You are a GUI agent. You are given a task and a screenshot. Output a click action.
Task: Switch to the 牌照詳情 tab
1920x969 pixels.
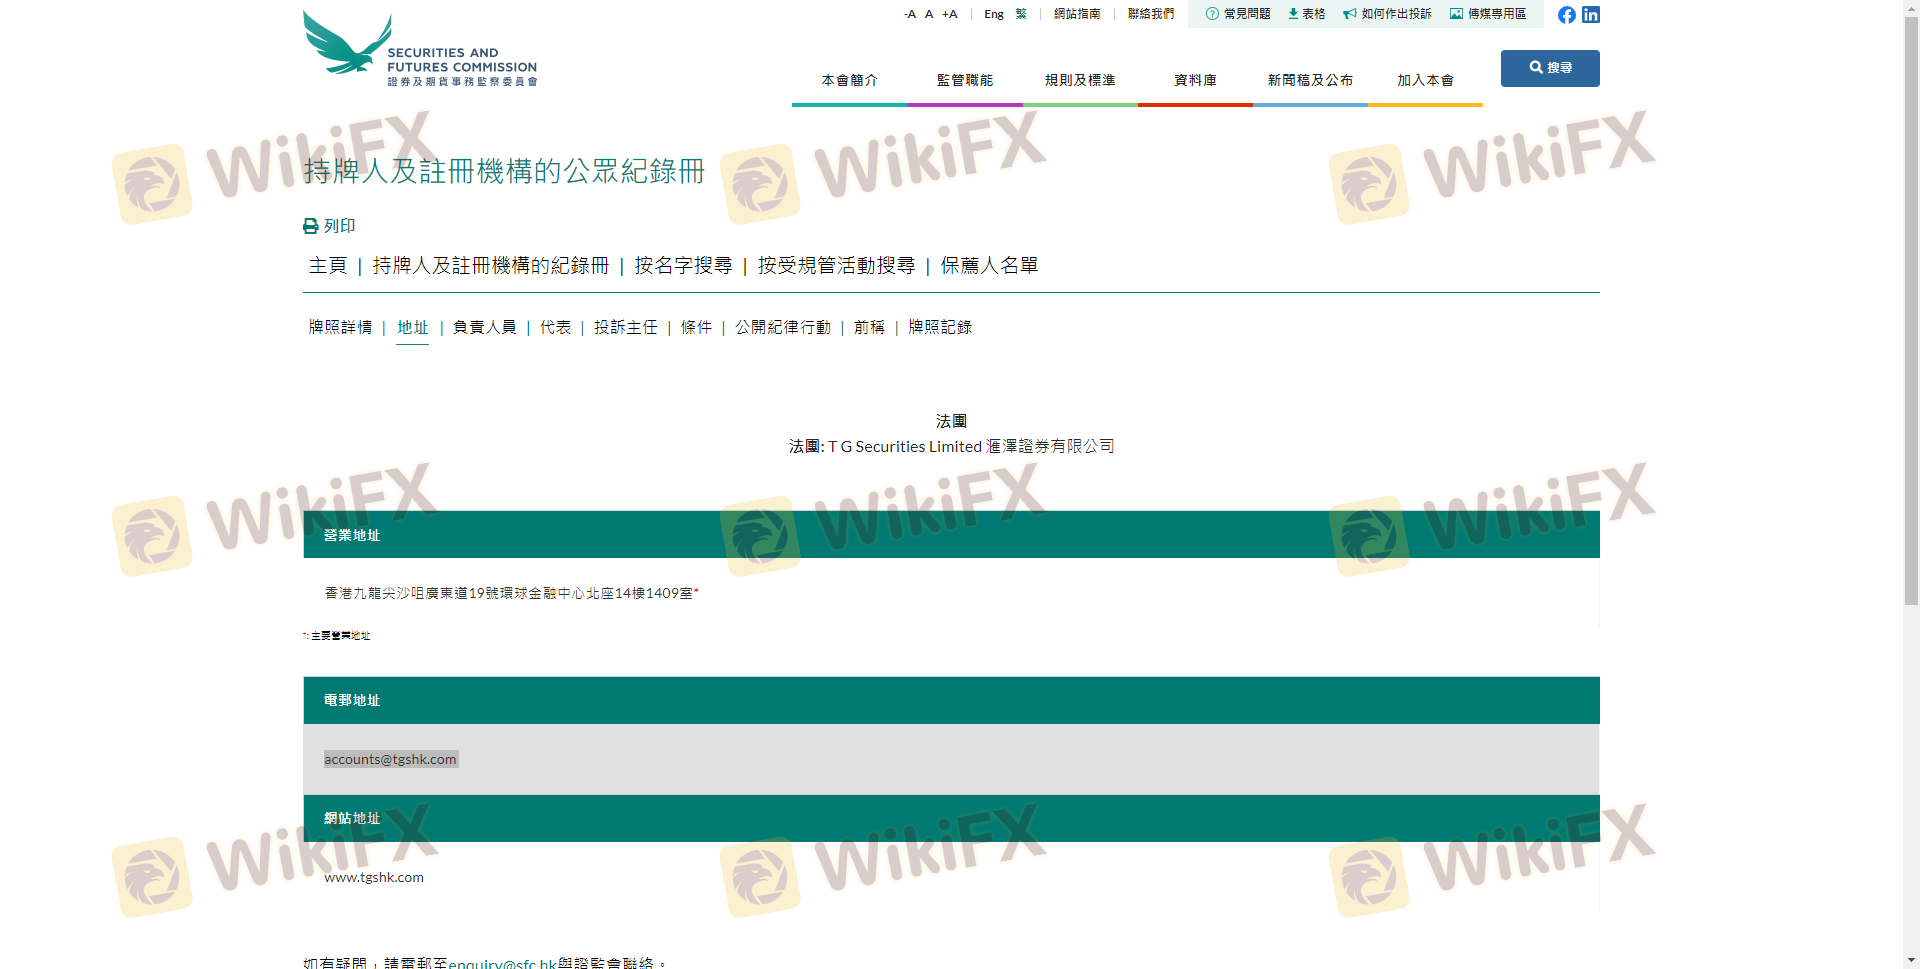point(340,327)
